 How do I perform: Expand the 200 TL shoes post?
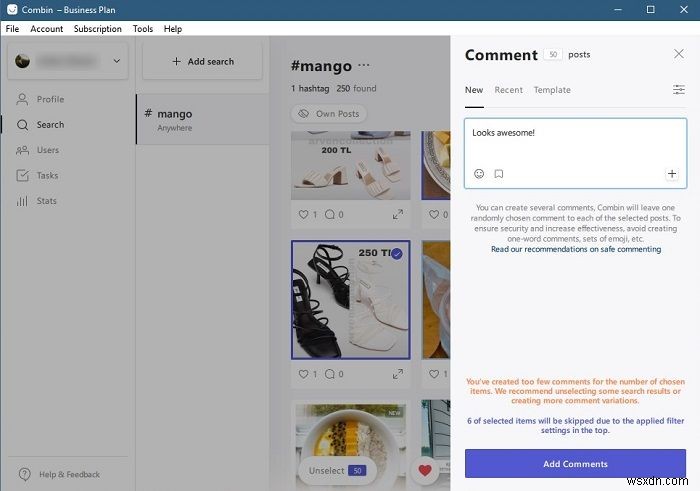[397, 214]
